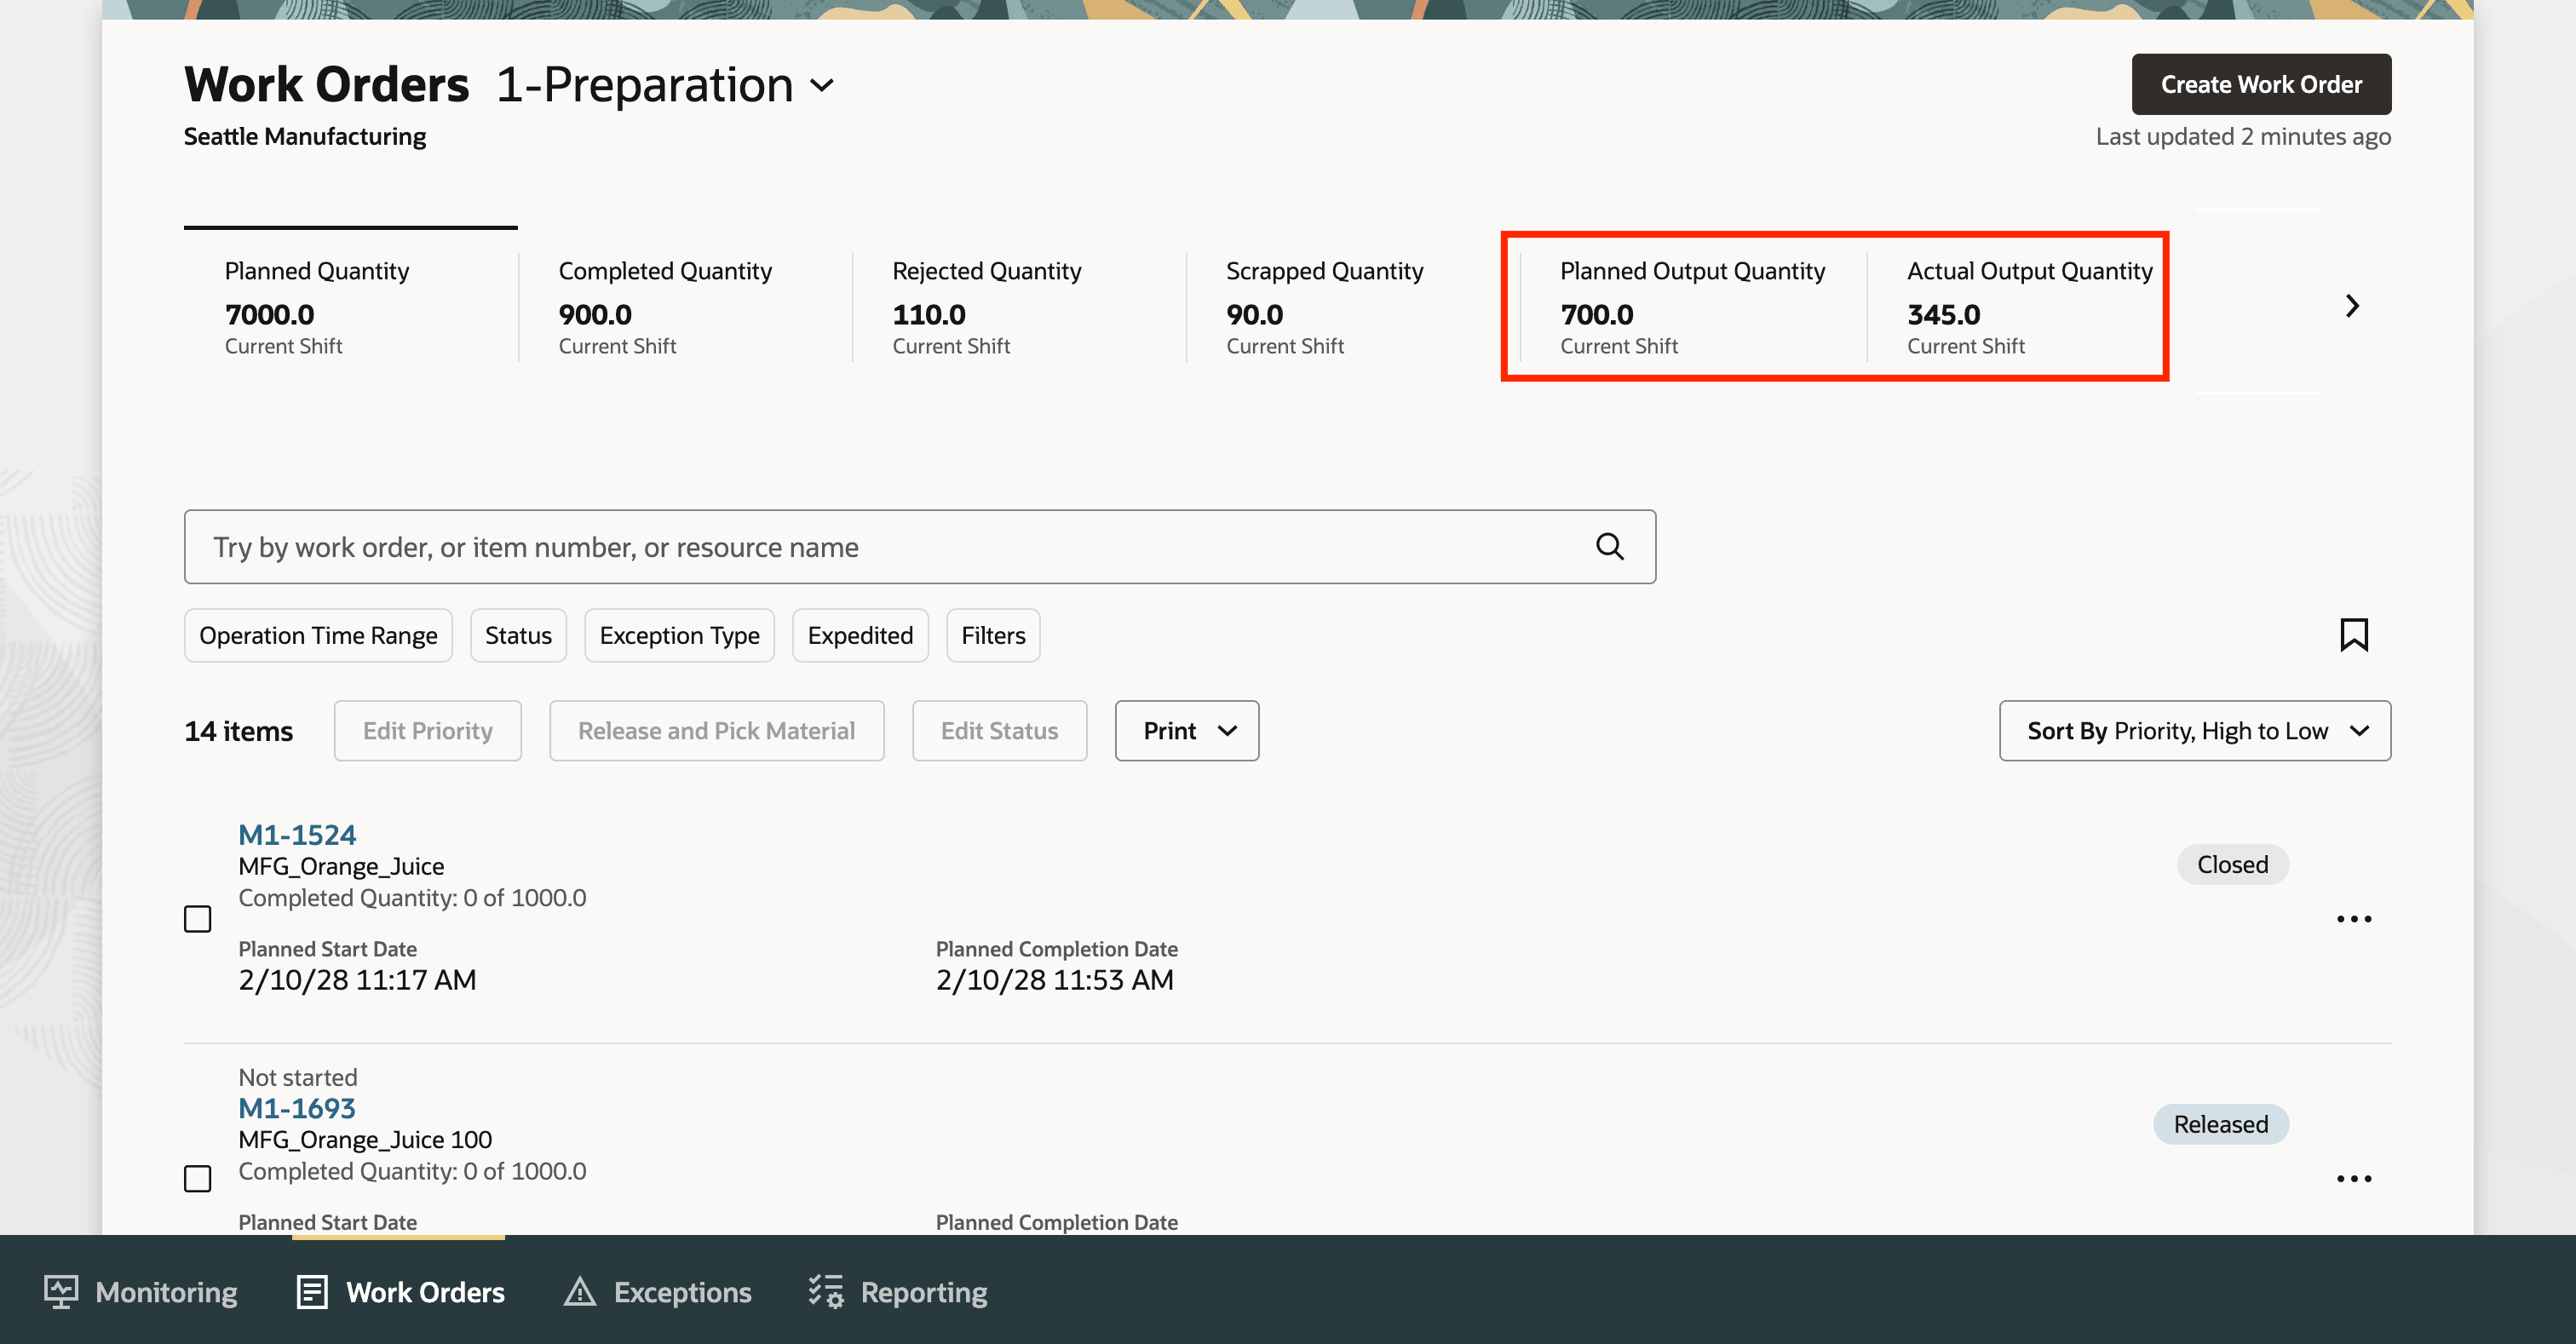
Task: Click the Exceptions warning triangle icon
Action: click(580, 1292)
